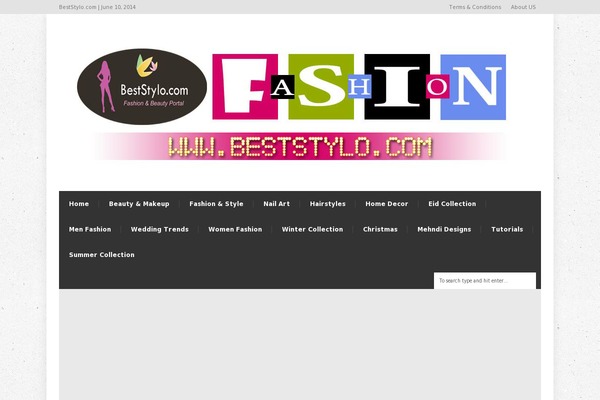Open the Hairstyles category

tap(328, 204)
